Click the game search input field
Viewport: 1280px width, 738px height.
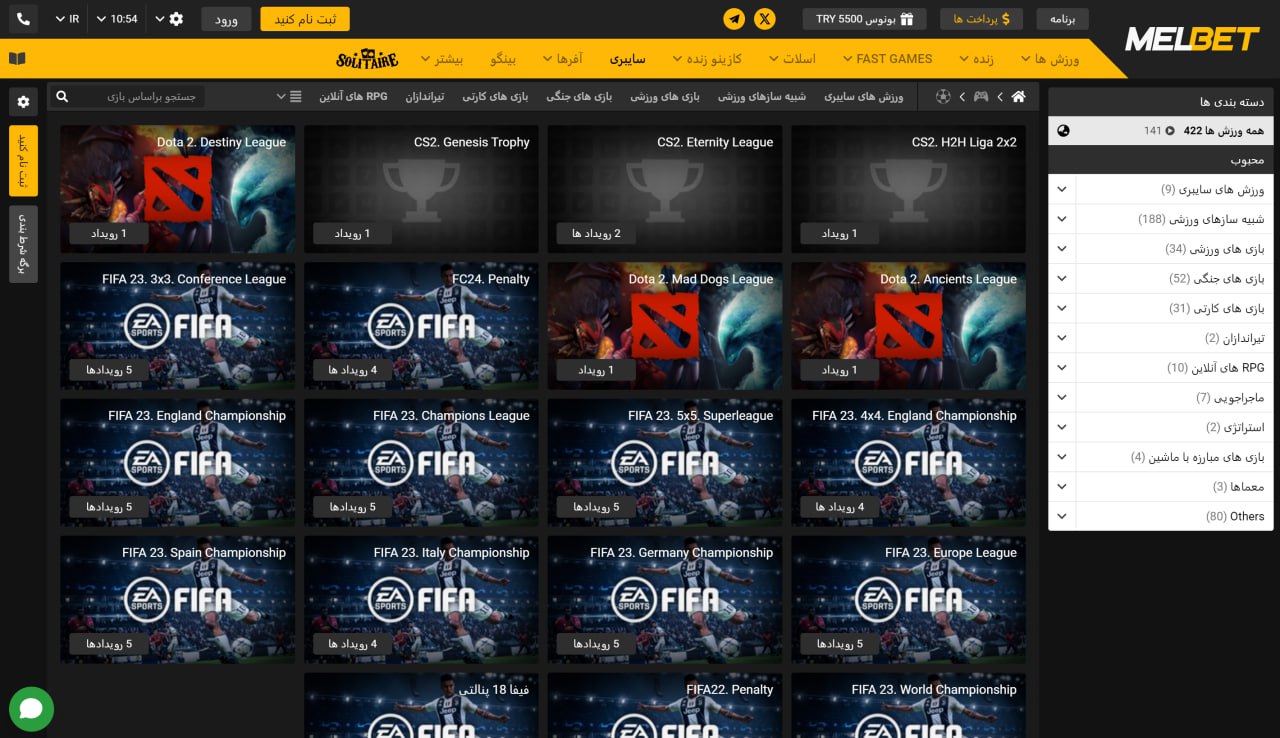pyautogui.click(x=140, y=97)
